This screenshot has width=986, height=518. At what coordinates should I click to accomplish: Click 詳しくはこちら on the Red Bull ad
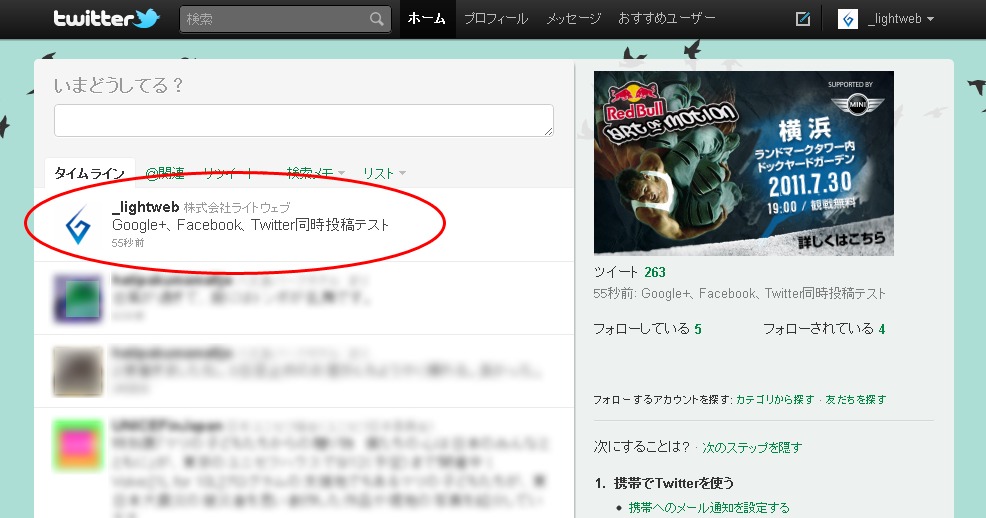point(841,240)
